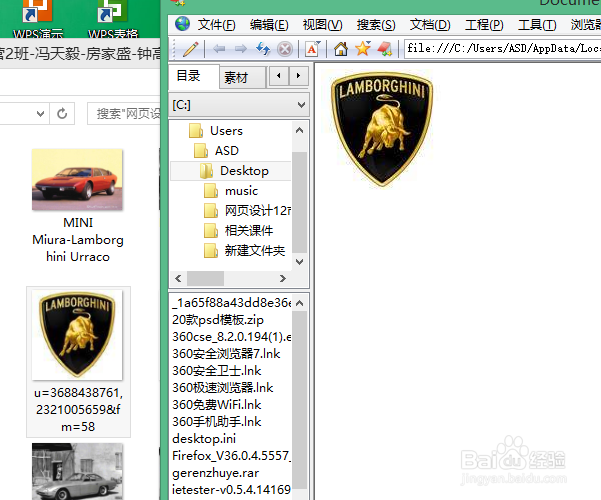Open the 编辑(E) menu
Screen dimensions: 601x500
tap(269, 25)
